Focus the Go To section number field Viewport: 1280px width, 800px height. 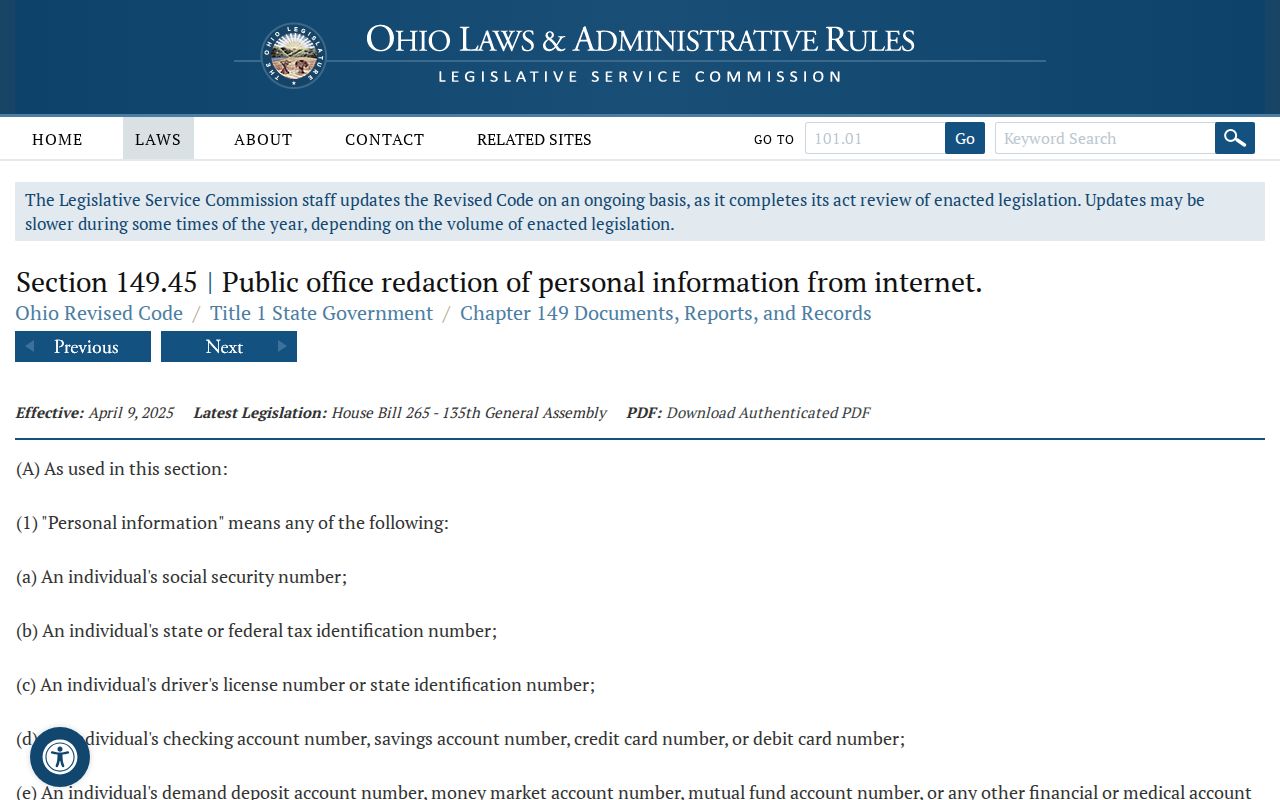tap(875, 138)
